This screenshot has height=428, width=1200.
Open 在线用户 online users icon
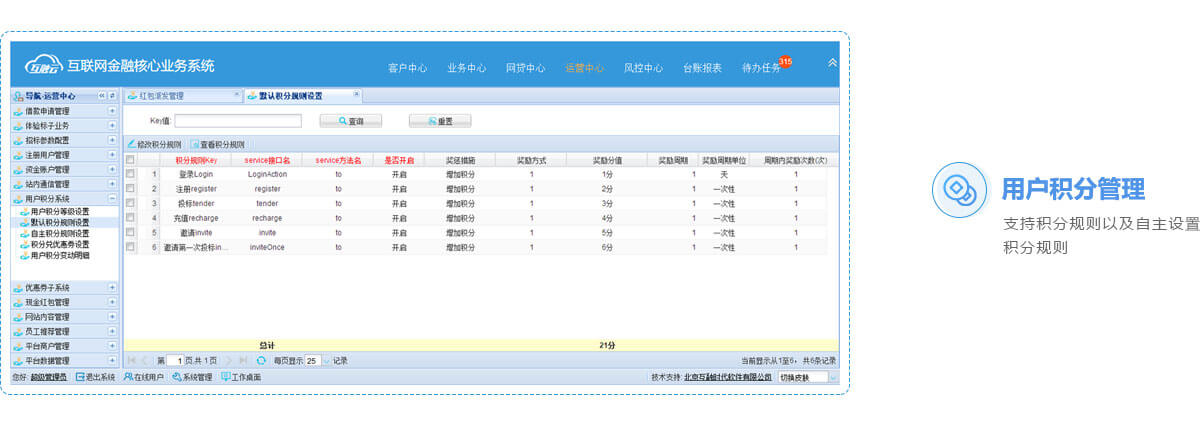pos(128,377)
